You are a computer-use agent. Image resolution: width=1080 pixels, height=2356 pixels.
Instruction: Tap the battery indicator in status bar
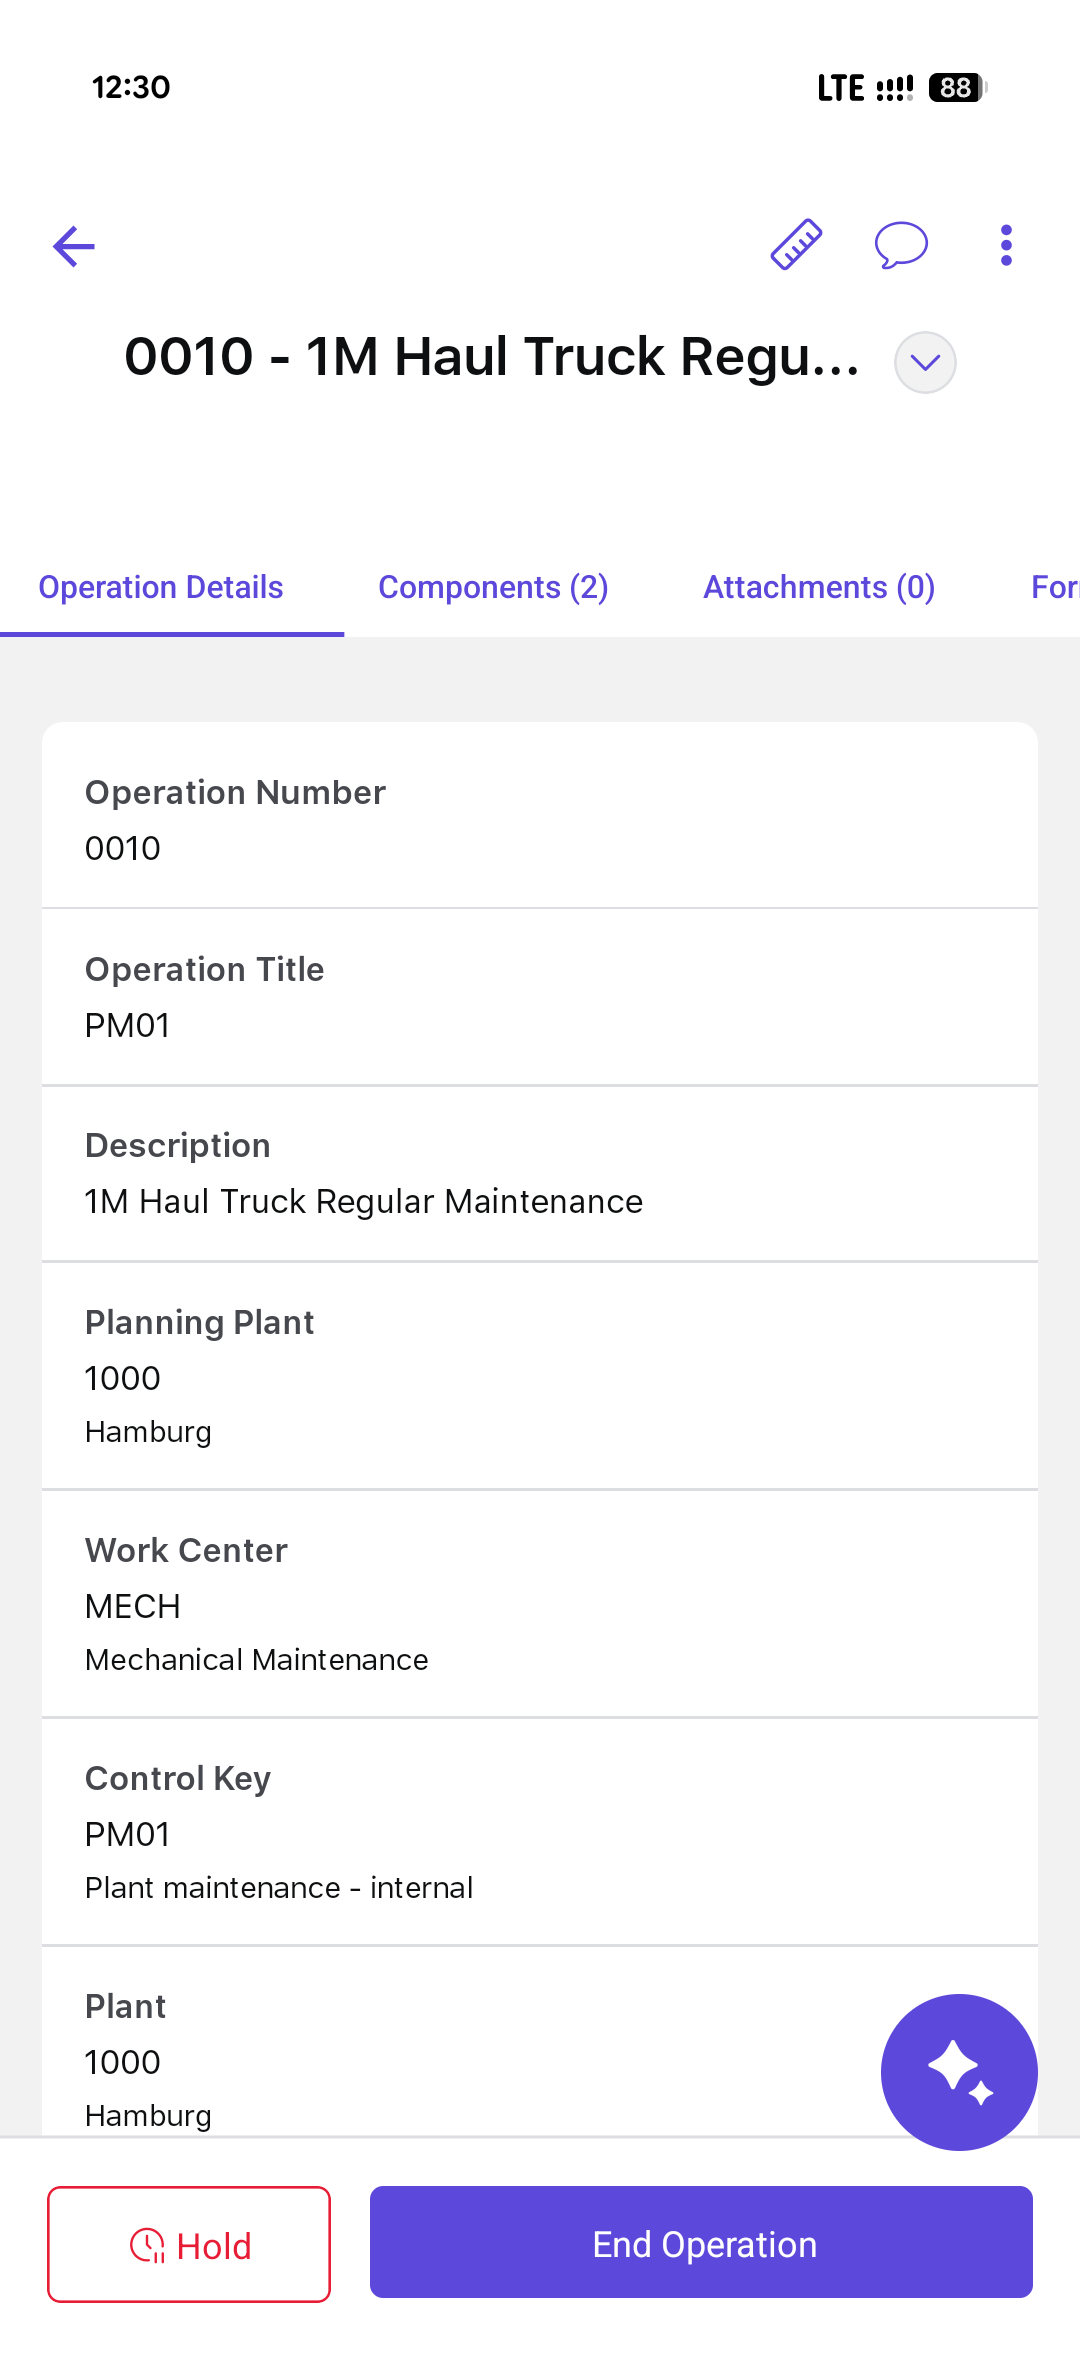tap(957, 88)
